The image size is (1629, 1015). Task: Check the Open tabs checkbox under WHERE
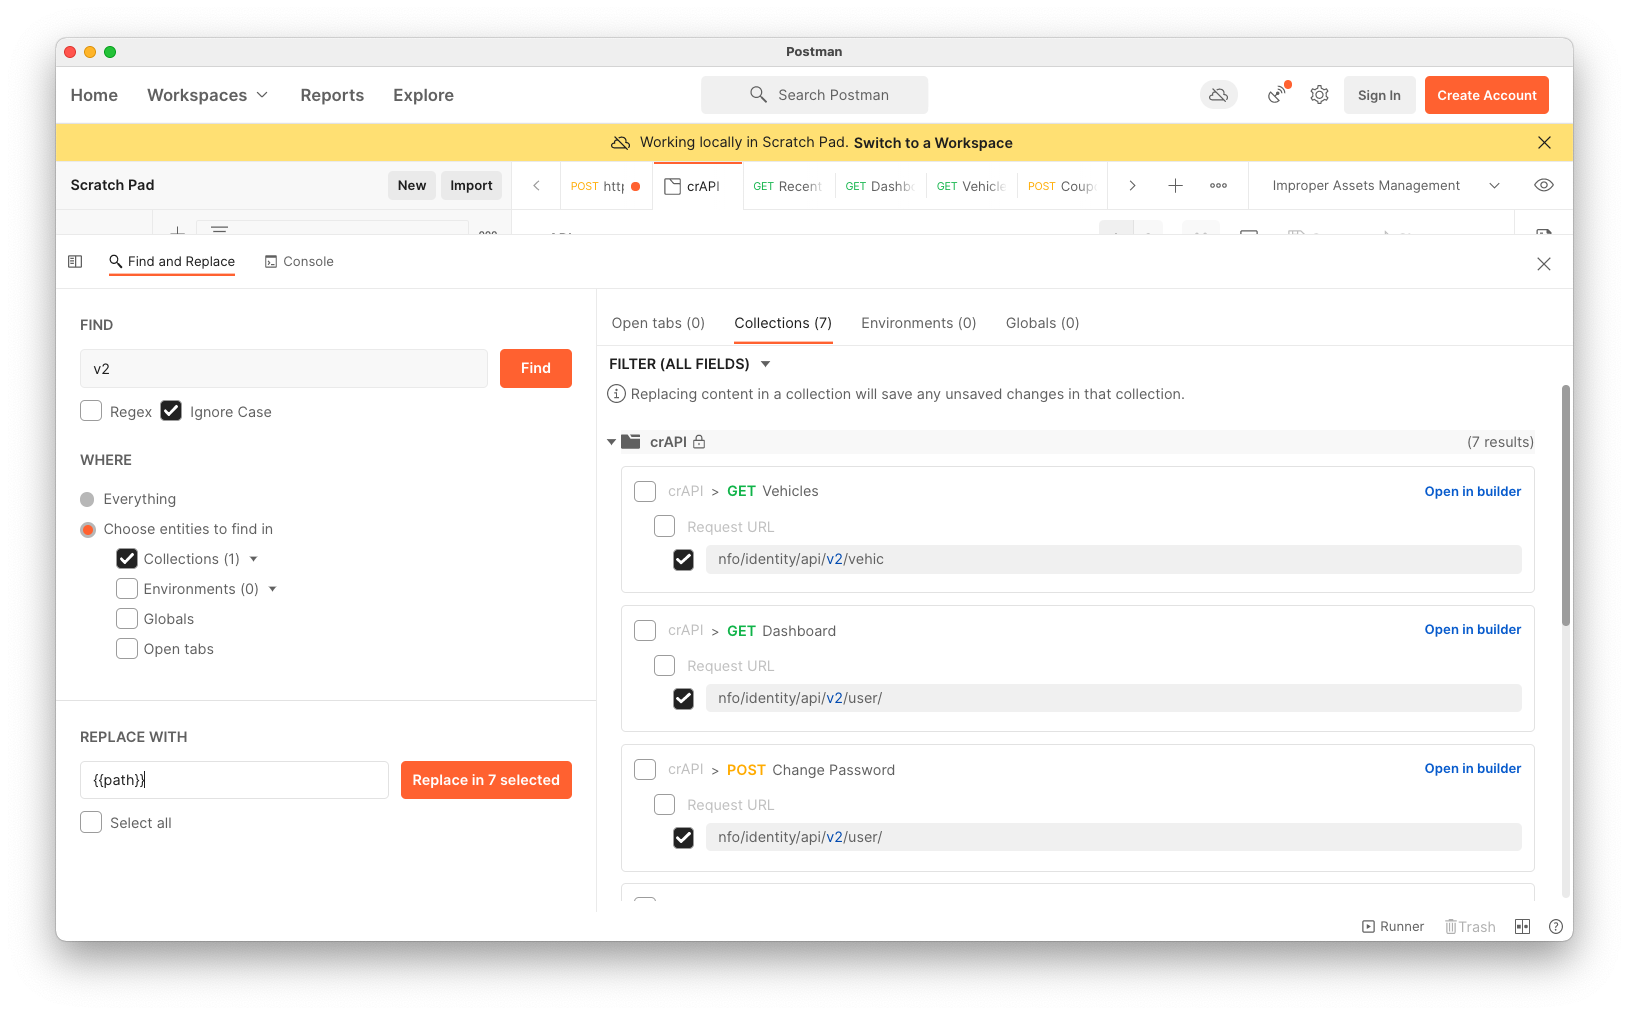click(x=127, y=649)
